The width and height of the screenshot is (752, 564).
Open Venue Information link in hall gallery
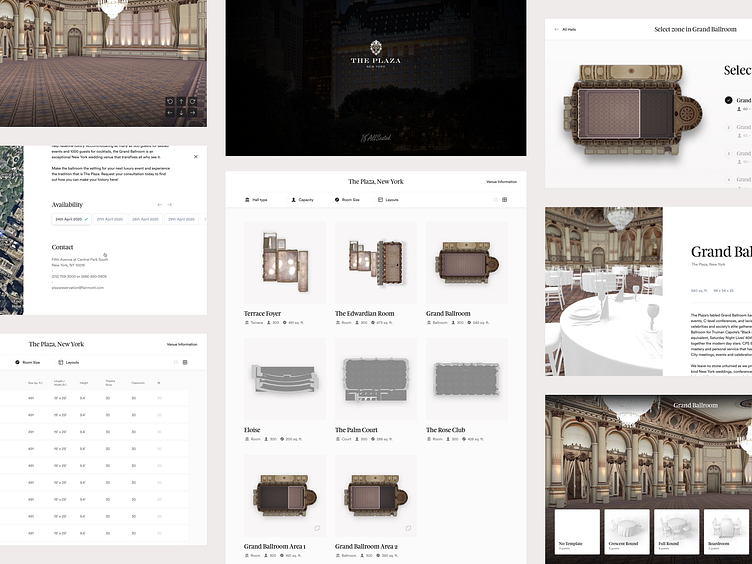pyautogui.click(x=501, y=182)
